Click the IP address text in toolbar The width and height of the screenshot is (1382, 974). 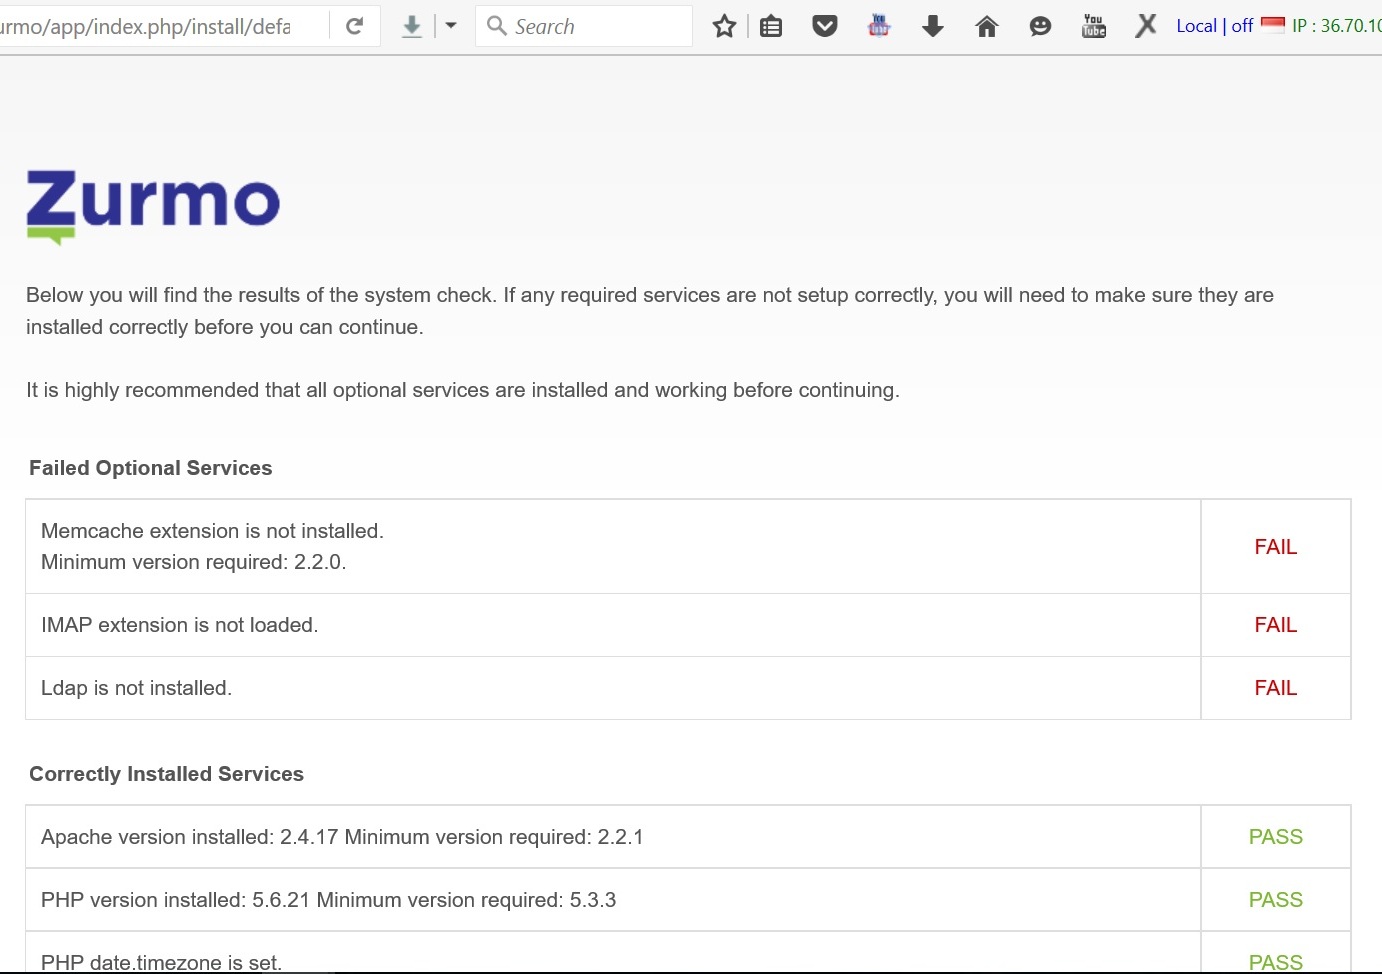1337,26
